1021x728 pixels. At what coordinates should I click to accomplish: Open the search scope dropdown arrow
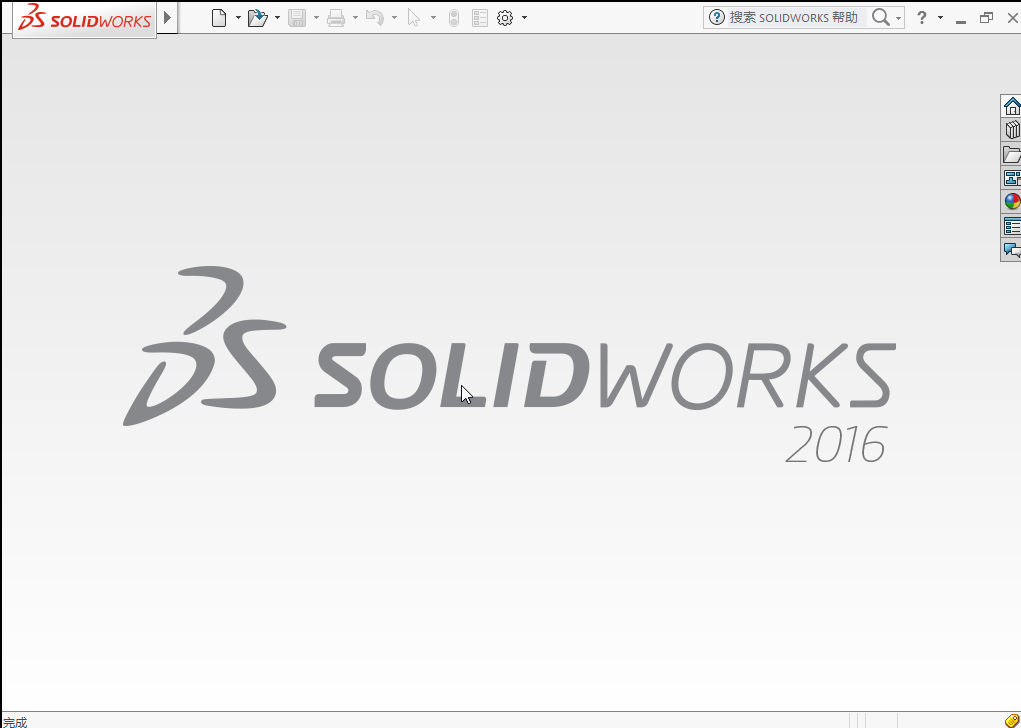[899, 17]
